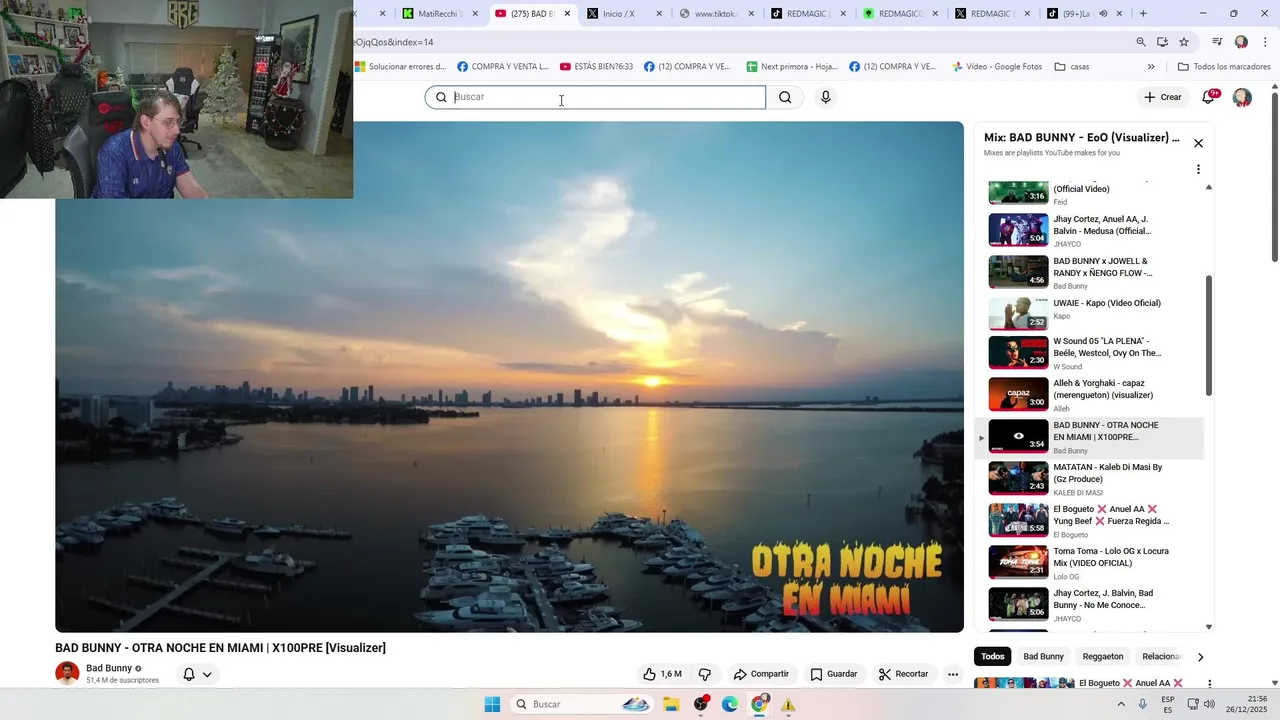Click the playlist scrollbar down arrow
1280x720 pixels.
(x=1209, y=627)
